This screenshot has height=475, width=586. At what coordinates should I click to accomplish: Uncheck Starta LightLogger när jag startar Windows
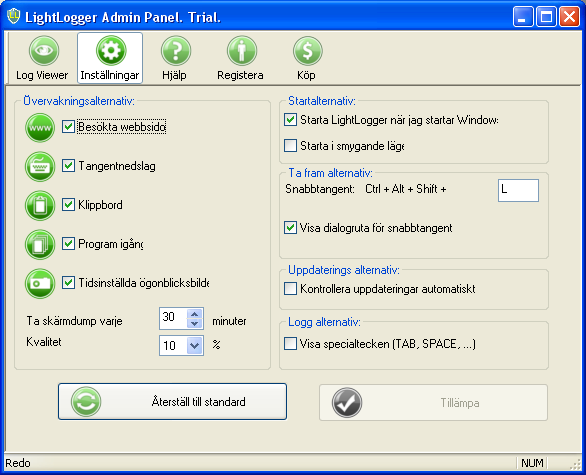[290, 120]
